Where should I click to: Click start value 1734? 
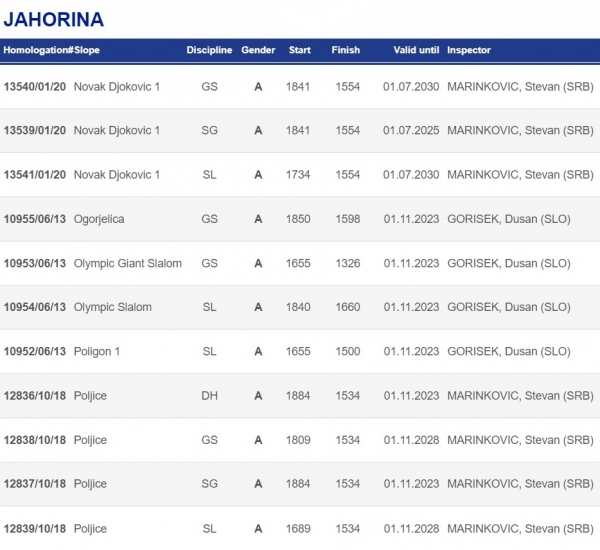298,175
